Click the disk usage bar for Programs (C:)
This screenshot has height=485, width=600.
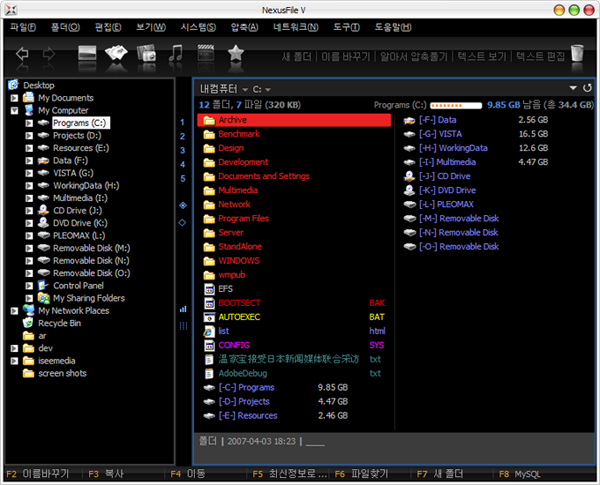coord(456,105)
